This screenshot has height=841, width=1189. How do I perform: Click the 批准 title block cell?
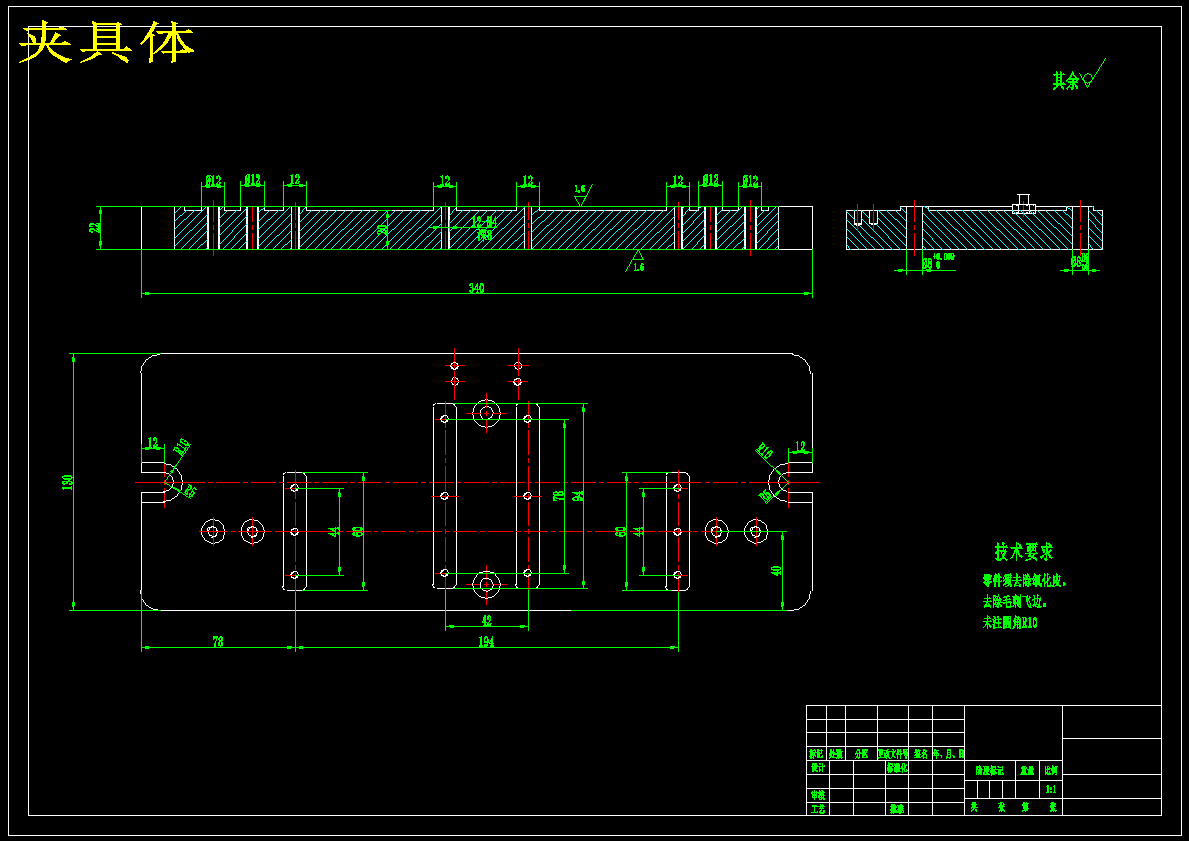(x=897, y=809)
